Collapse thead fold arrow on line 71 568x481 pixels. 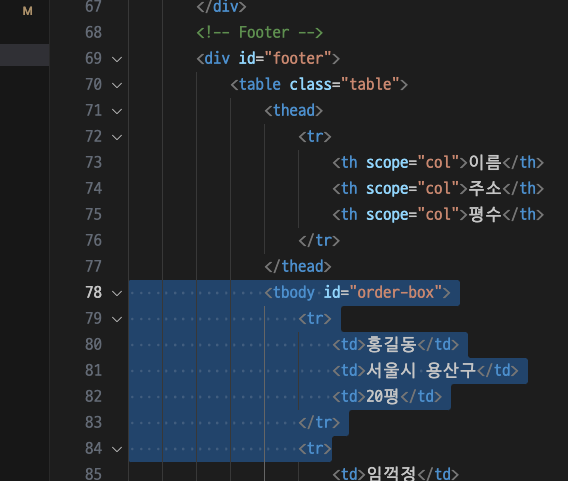(x=117, y=111)
